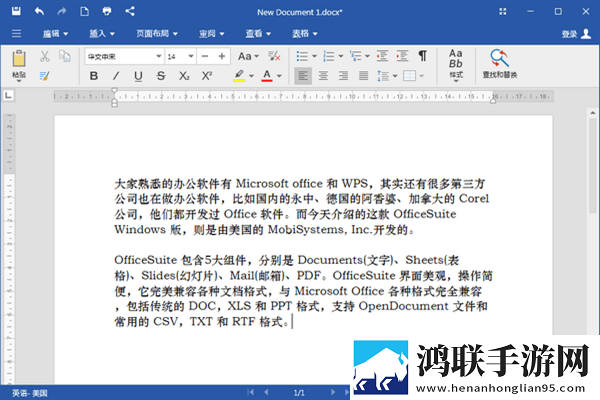This screenshot has width=600, height=400.
Task: Toggle Strikethrough formatting
Action: pyautogui.click(x=161, y=76)
